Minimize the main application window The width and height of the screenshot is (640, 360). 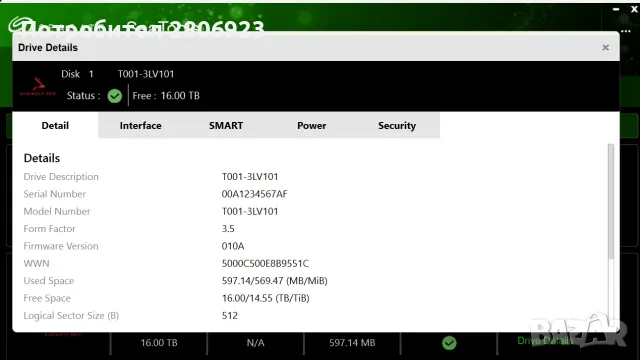coord(616,9)
